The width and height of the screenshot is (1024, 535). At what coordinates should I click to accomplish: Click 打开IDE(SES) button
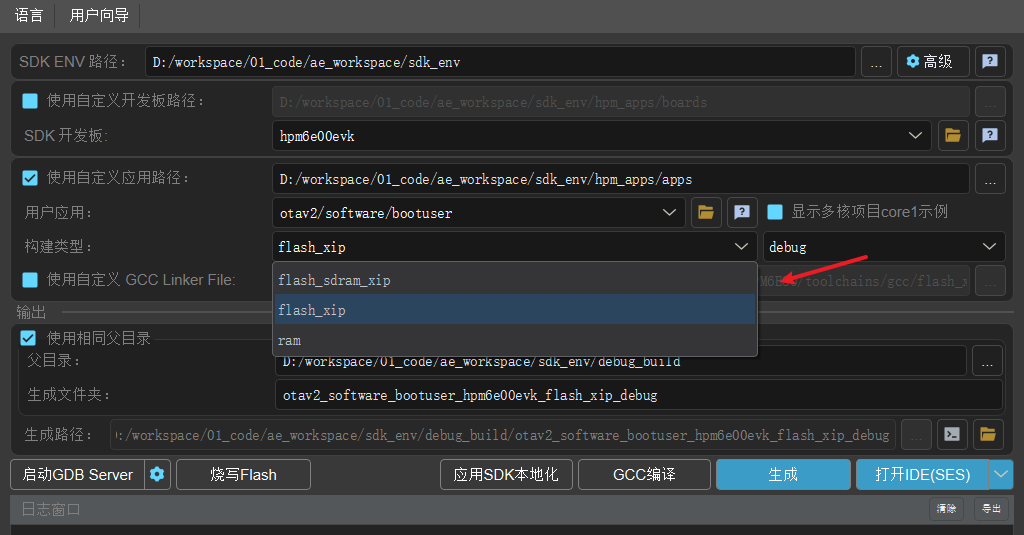(922, 475)
